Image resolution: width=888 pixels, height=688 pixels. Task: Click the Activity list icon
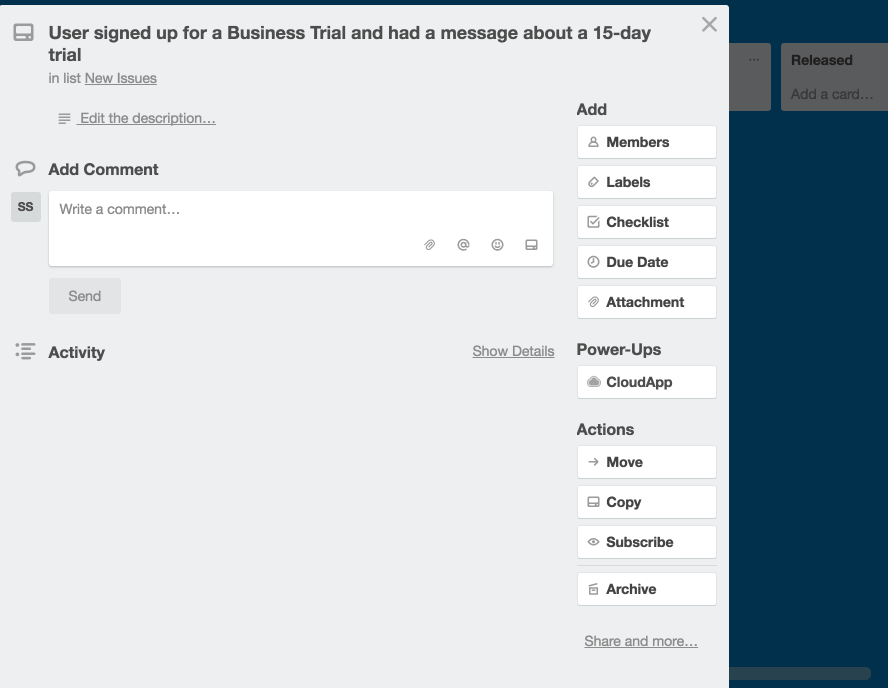pyautogui.click(x=25, y=351)
